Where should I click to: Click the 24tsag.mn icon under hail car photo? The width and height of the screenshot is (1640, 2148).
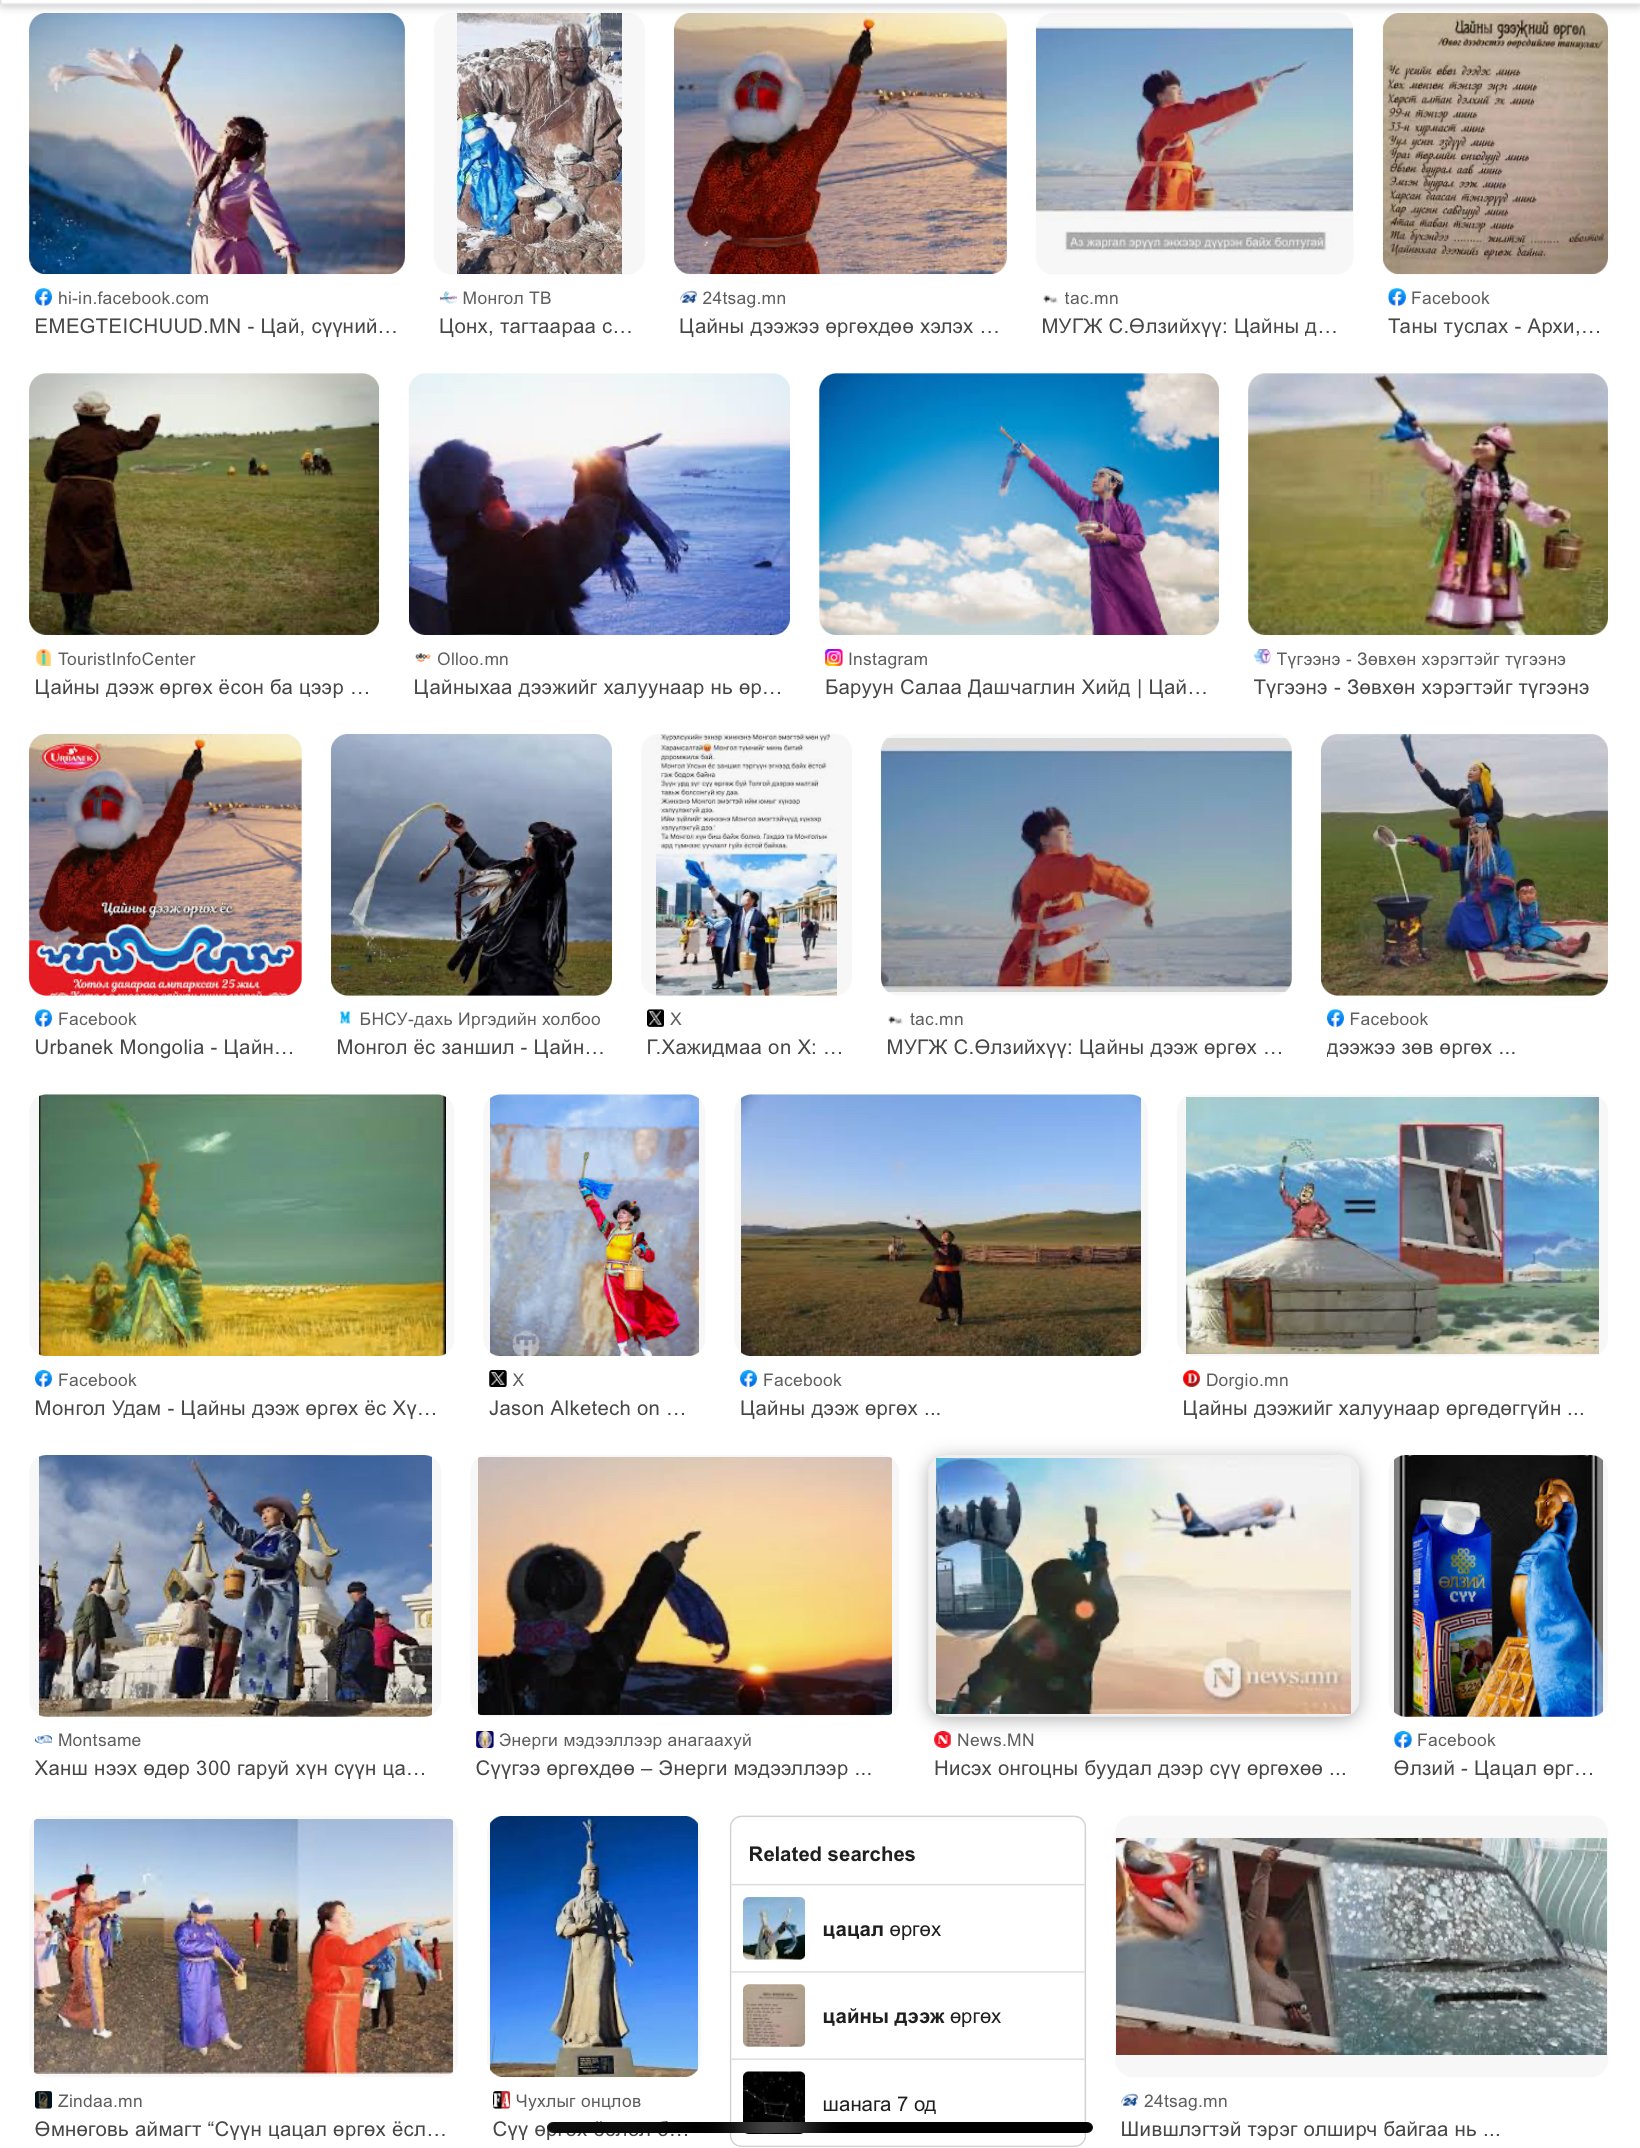(x=1130, y=2100)
